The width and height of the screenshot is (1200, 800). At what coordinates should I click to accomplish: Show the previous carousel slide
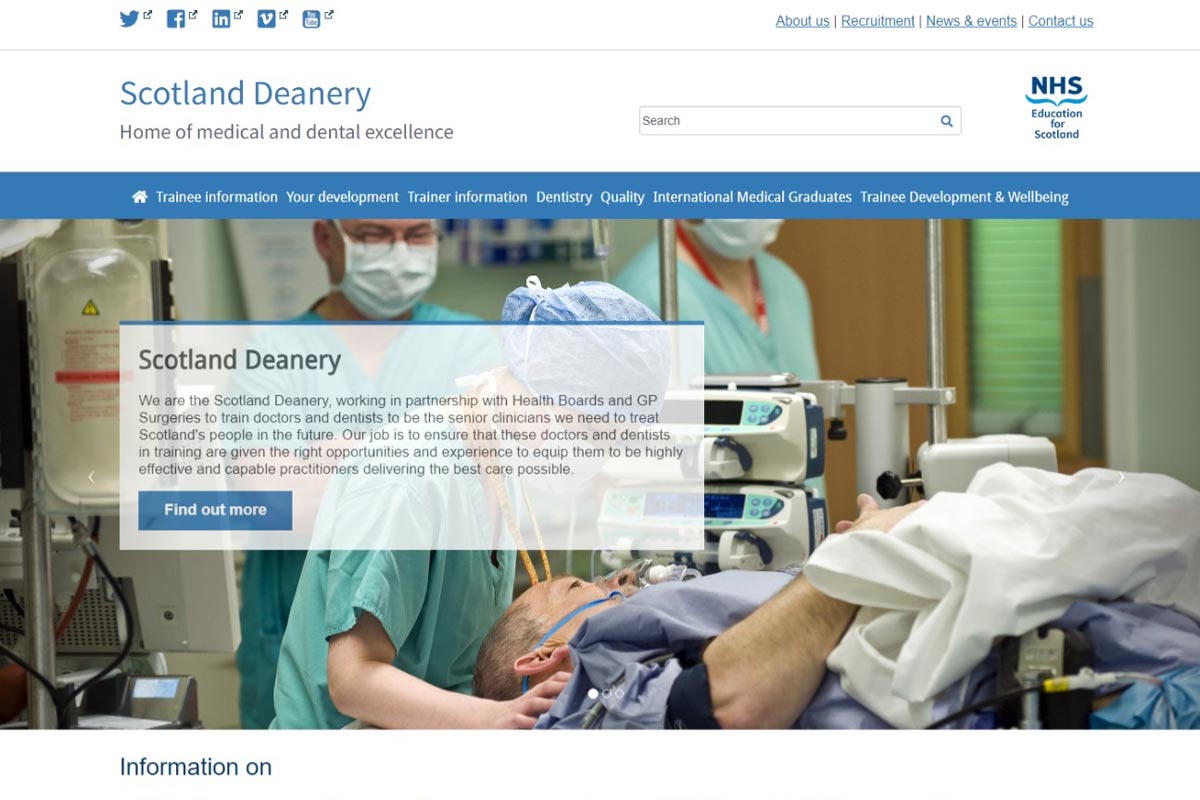tap(91, 477)
